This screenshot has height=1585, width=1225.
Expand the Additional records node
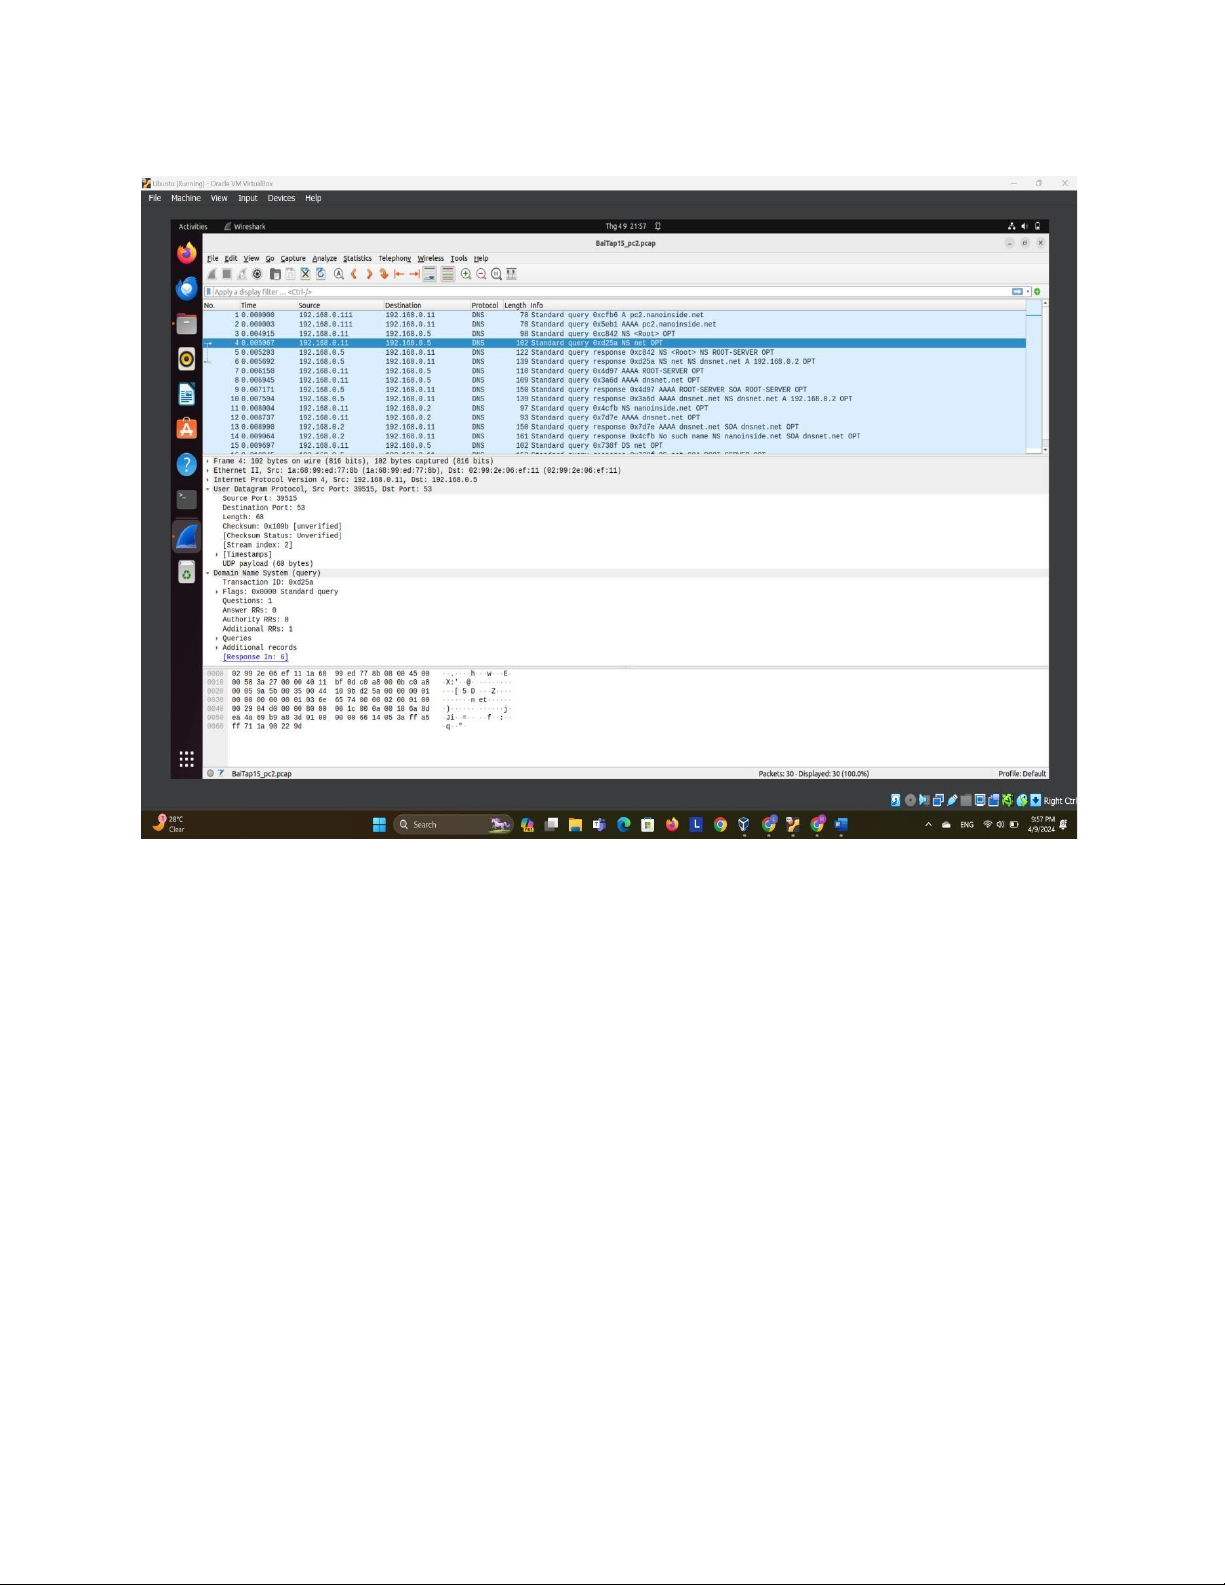point(217,648)
